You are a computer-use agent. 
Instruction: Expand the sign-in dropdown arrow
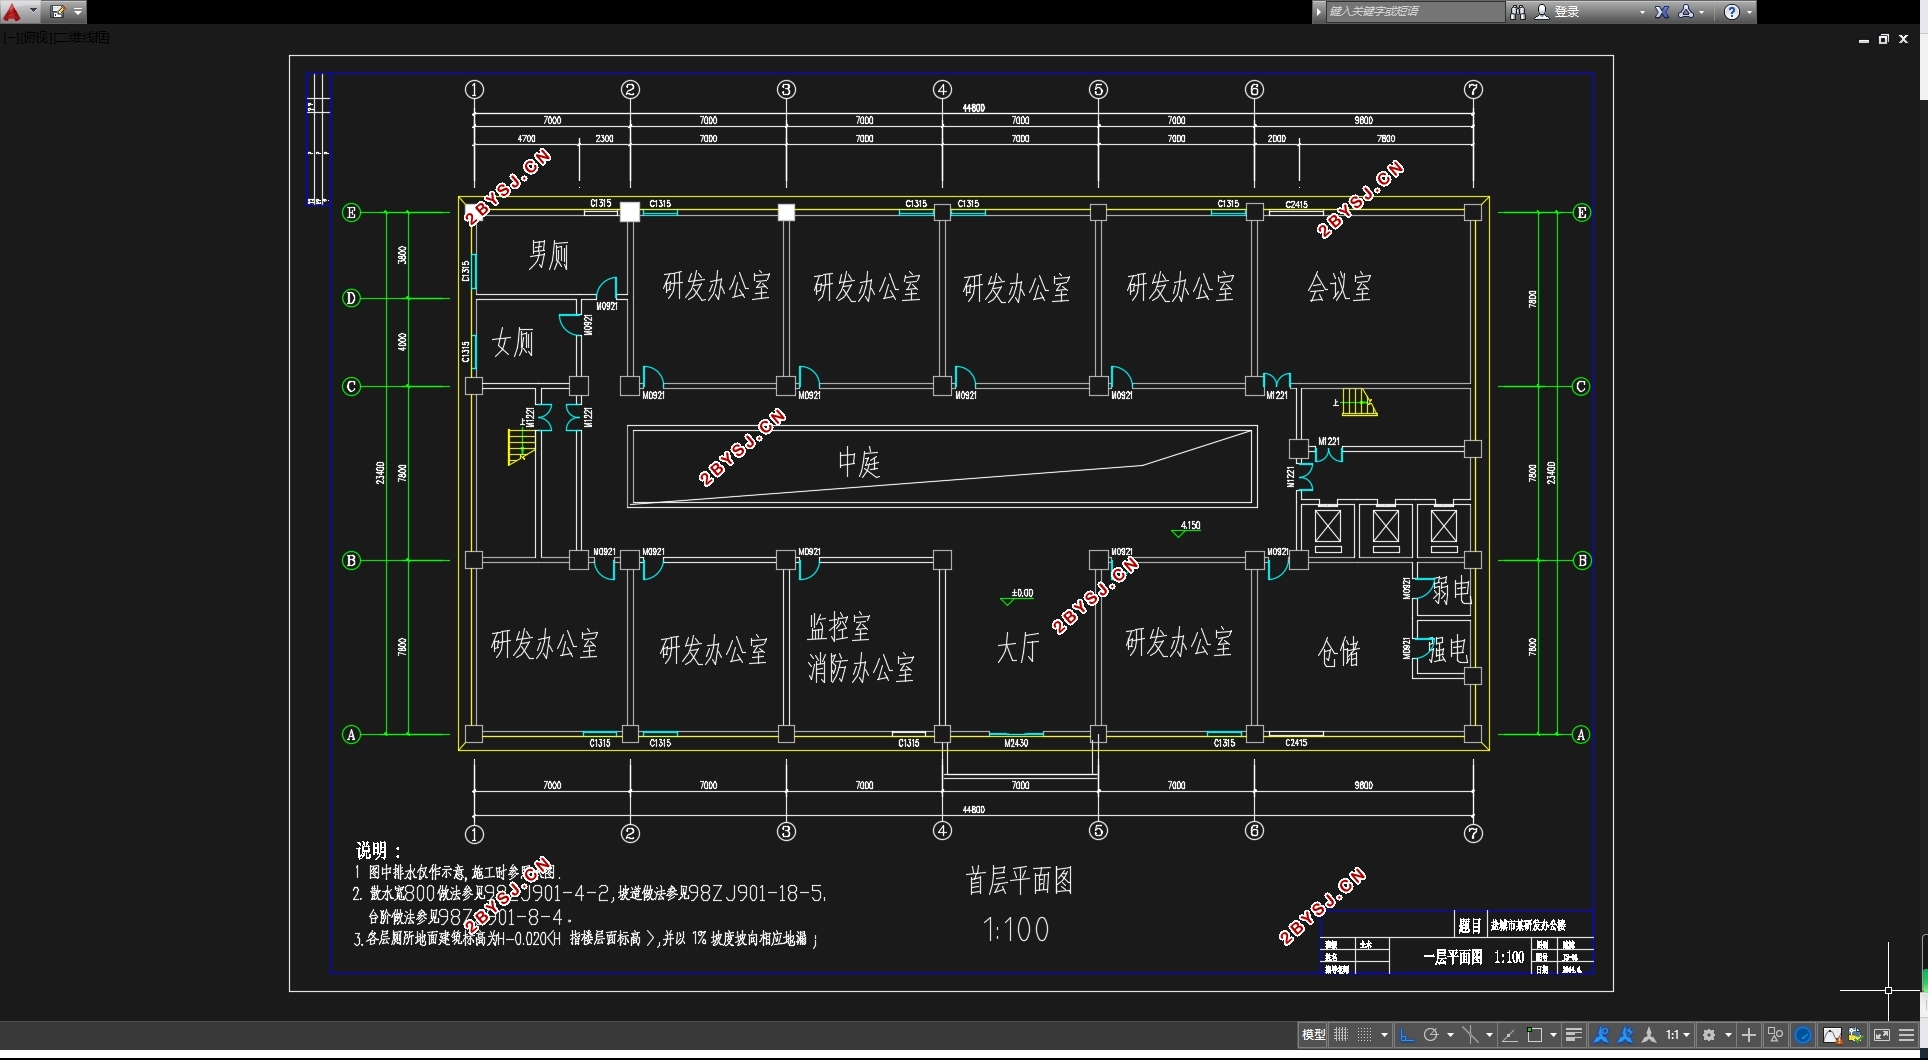click(1642, 12)
